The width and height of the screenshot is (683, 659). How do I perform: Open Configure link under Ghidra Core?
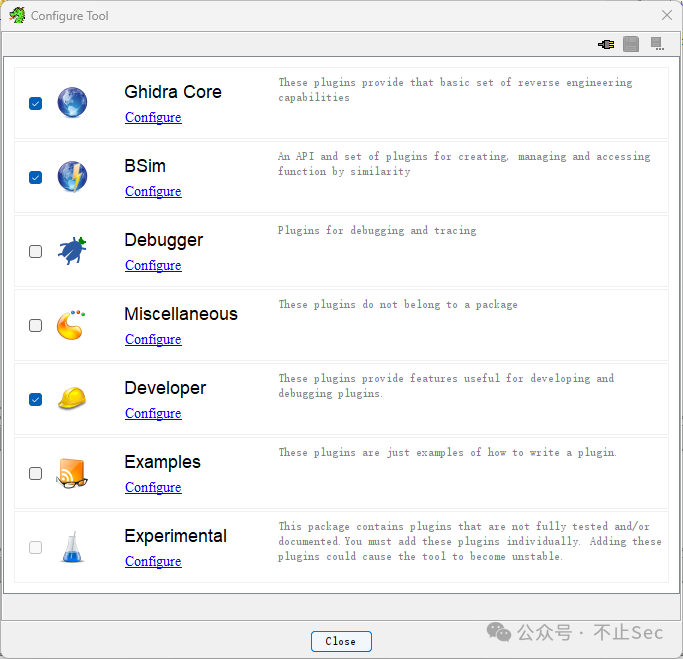click(153, 117)
